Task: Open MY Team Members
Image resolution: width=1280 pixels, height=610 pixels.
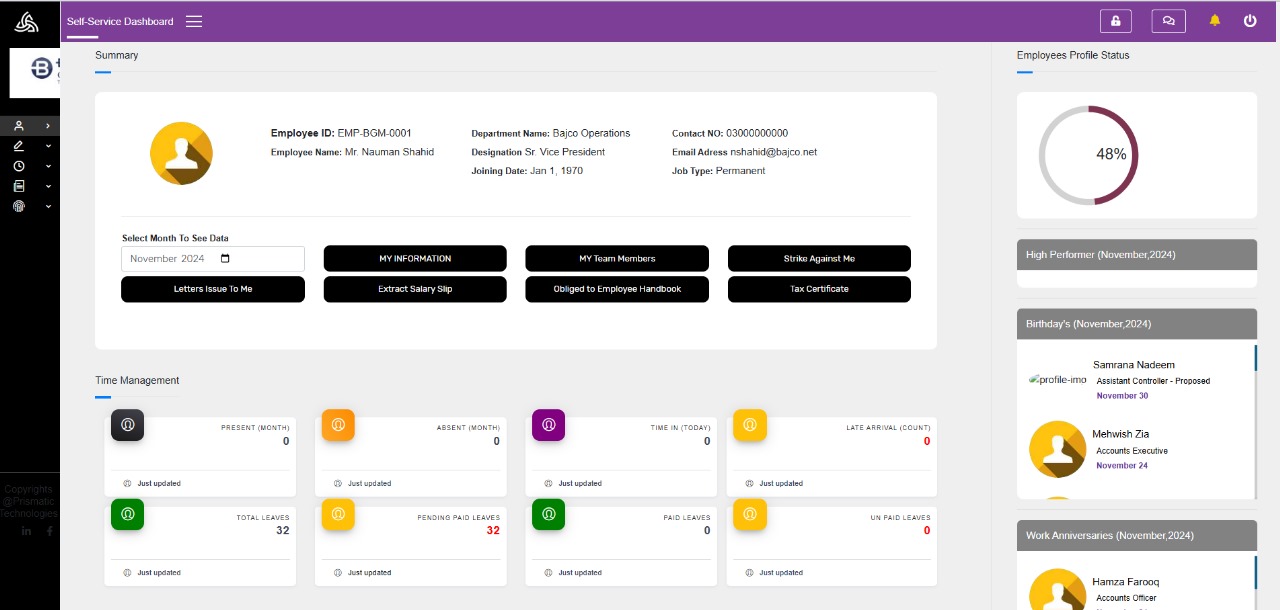Action: (617, 258)
